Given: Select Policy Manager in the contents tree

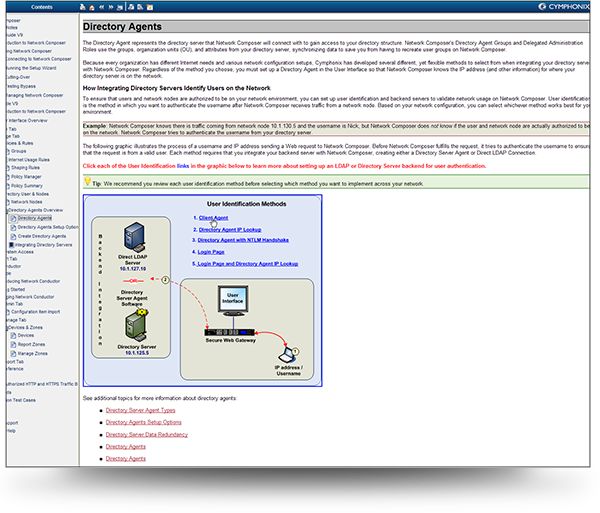Looking at the screenshot, I should point(26,177).
